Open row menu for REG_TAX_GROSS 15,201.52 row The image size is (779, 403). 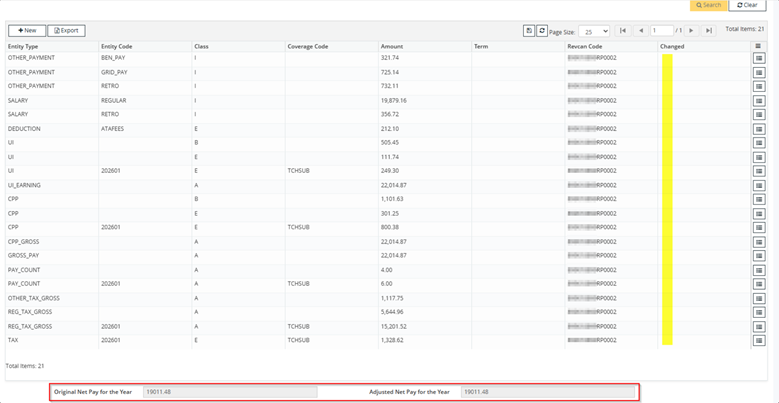pos(759,327)
